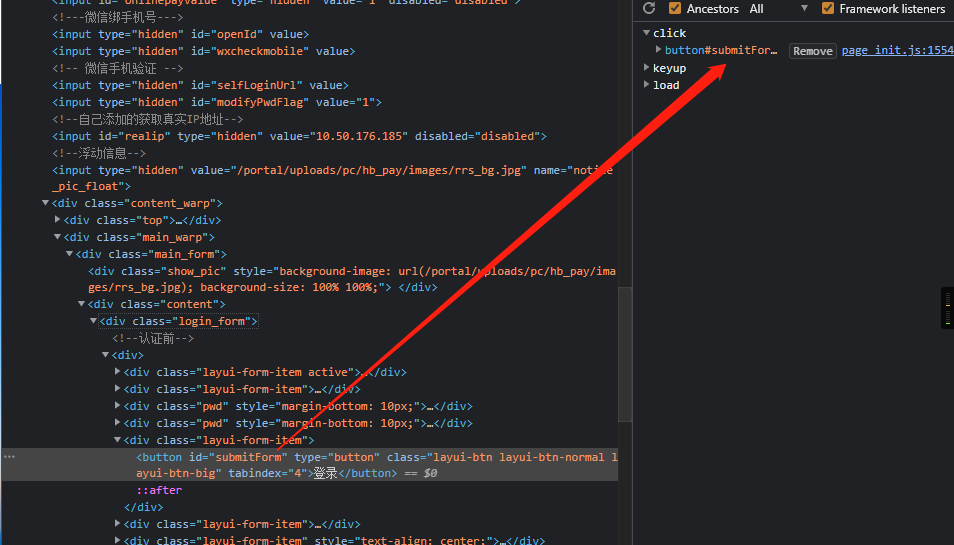Collapse the content_warp div node
Screen dimensions: 954x545
[x=46, y=203]
